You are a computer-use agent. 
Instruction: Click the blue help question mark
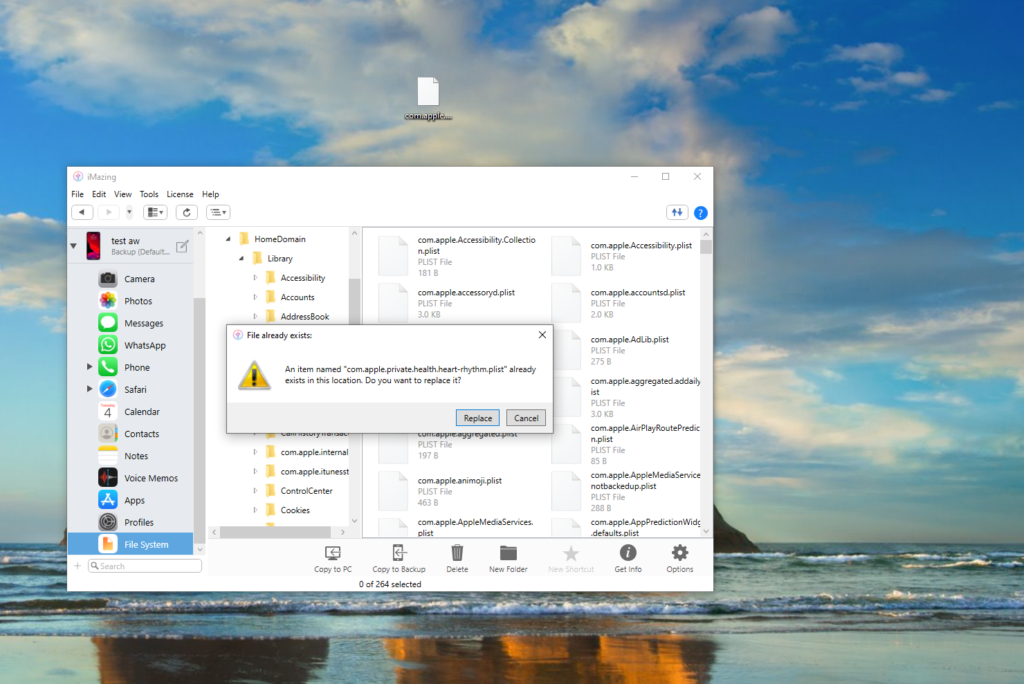701,213
